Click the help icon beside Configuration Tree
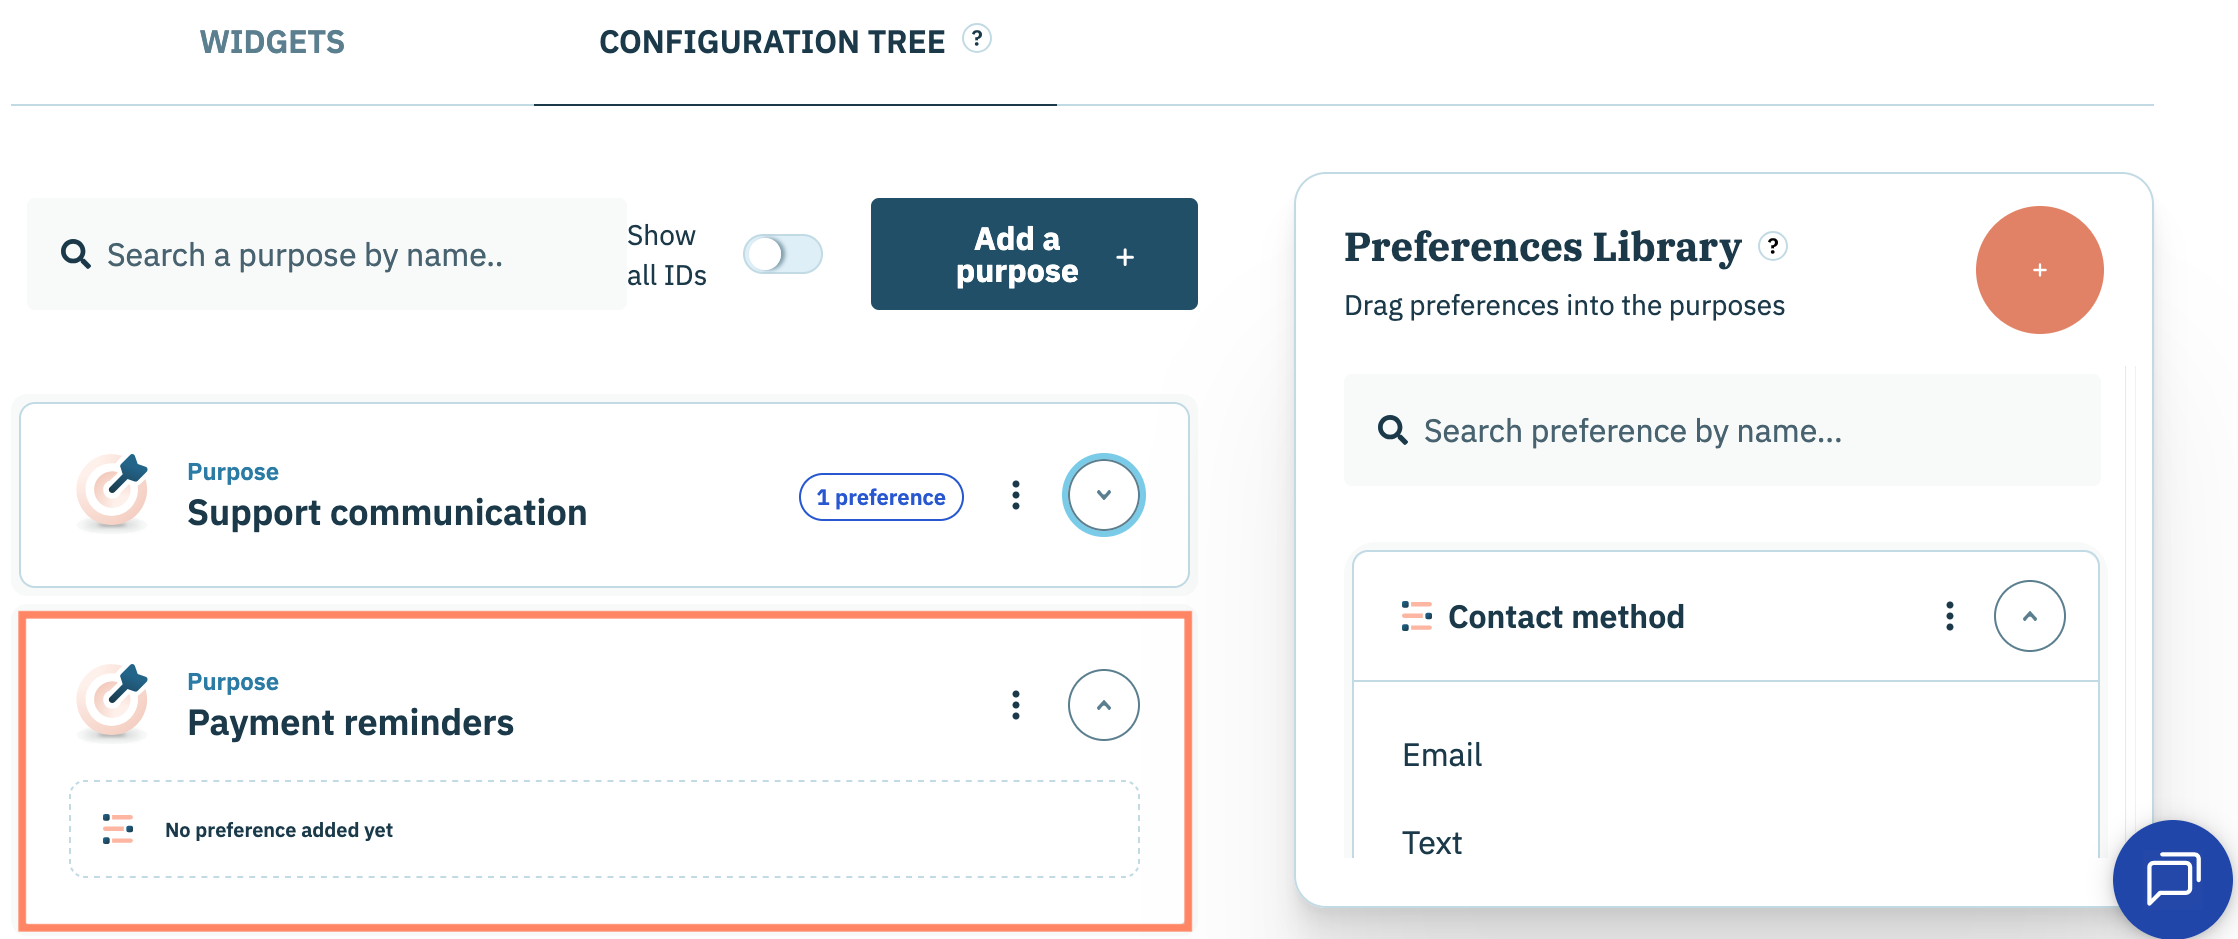The width and height of the screenshot is (2238, 939). pos(976,39)
